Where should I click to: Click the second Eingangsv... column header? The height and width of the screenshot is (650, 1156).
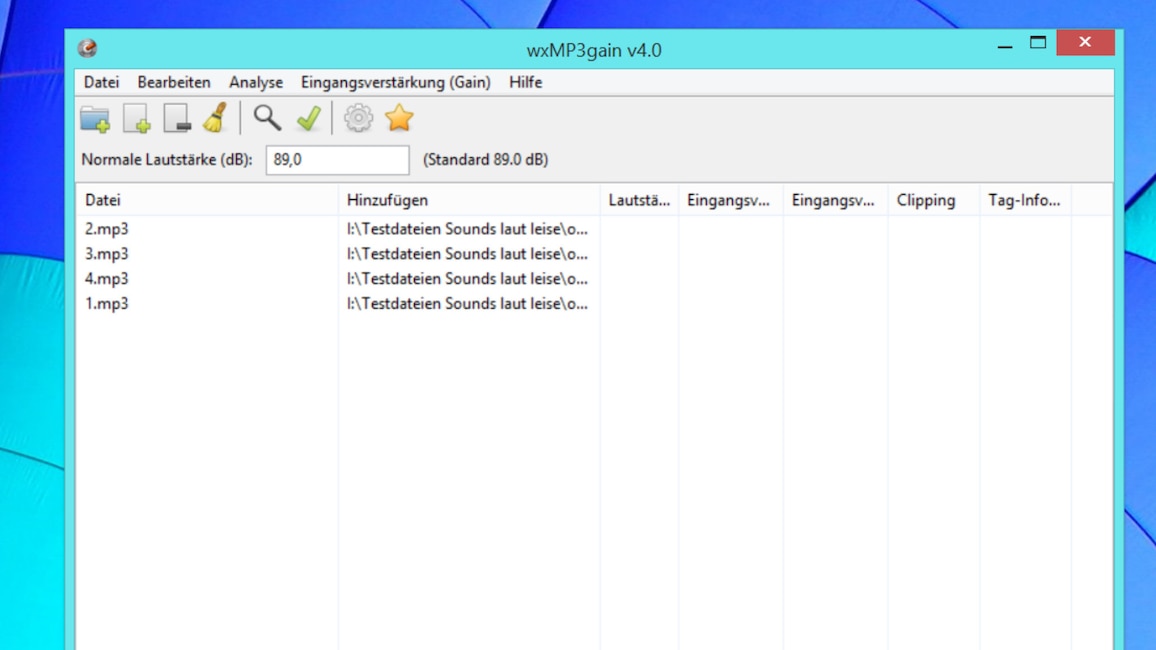coord(835,200)
